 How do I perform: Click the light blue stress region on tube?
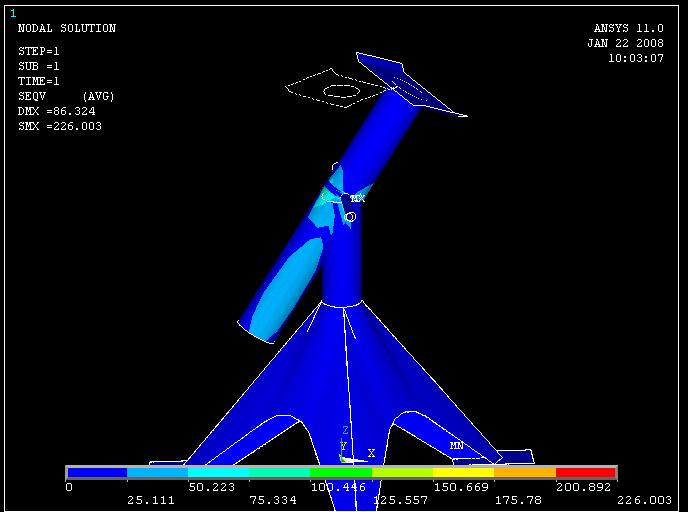(x=287, y=290)
